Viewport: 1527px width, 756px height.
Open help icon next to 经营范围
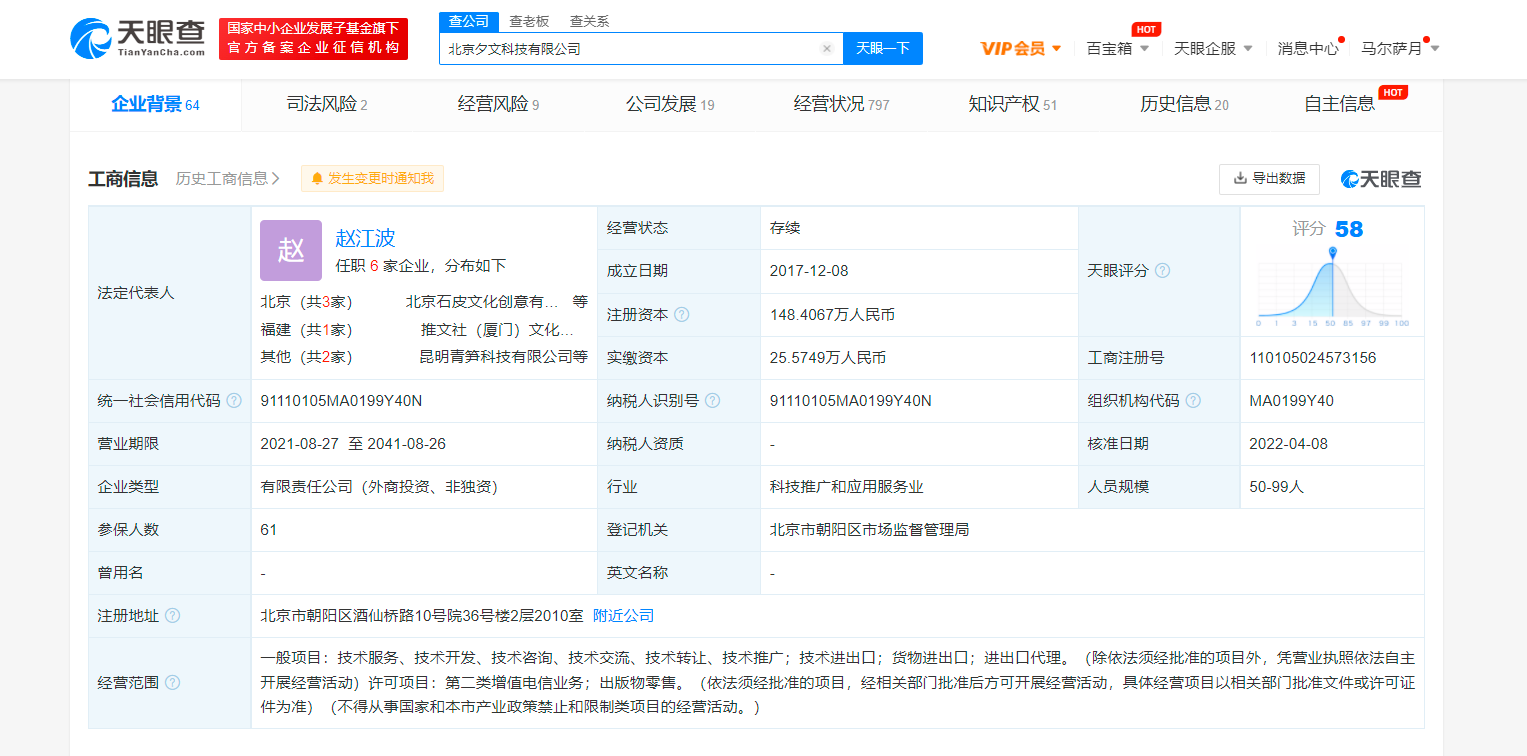(x=173, y=682)
